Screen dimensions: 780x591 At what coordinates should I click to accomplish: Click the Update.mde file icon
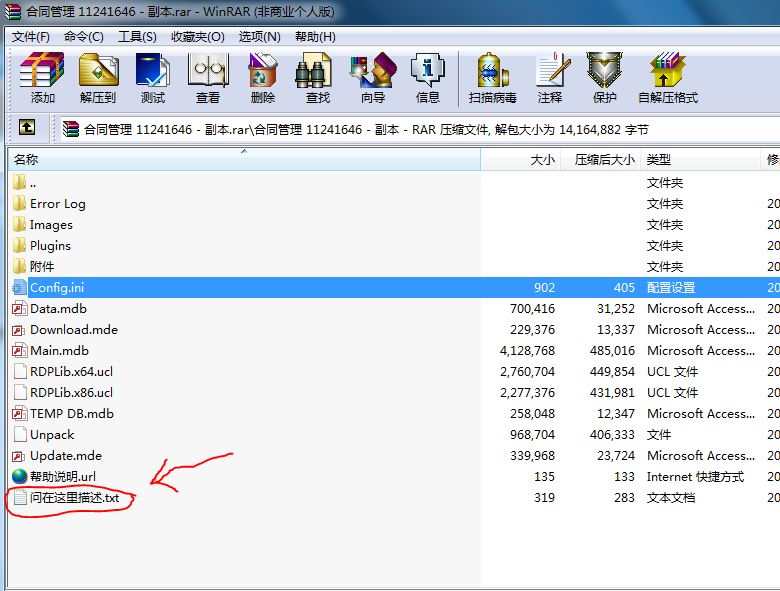pos(19,455)
